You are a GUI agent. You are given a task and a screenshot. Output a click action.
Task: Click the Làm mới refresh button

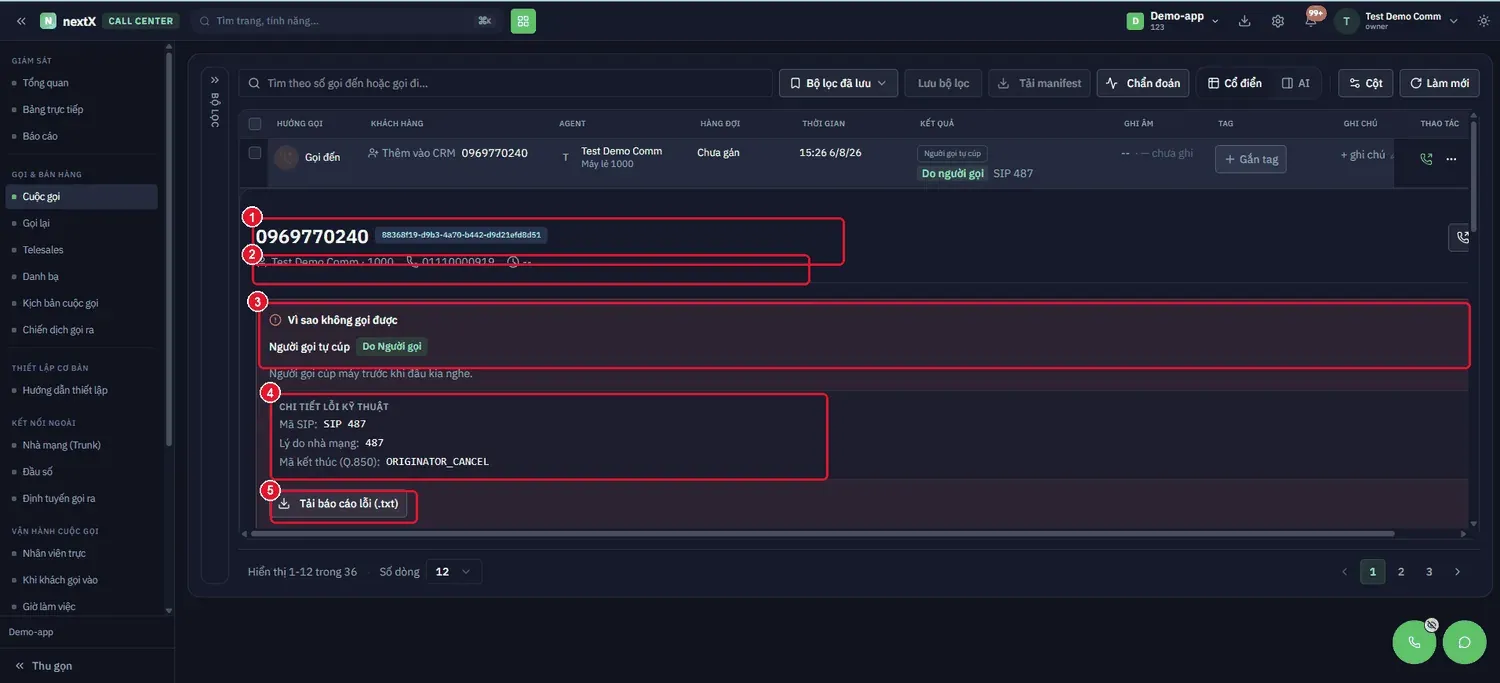1440,83
